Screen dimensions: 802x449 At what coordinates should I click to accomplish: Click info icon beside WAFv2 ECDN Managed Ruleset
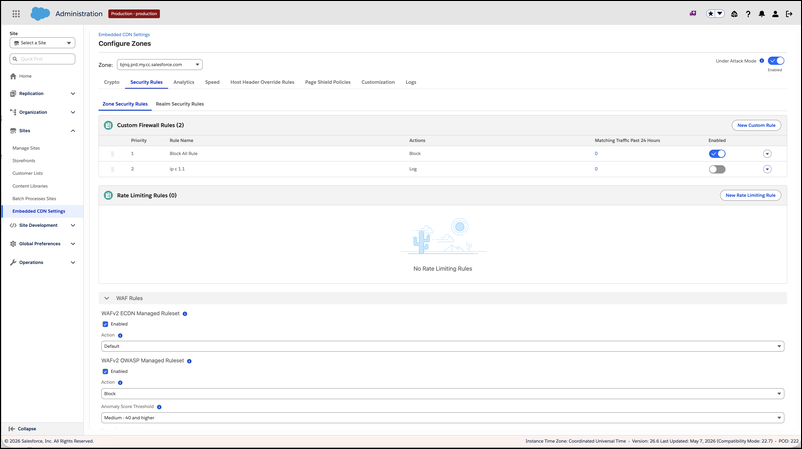[185, 314]
